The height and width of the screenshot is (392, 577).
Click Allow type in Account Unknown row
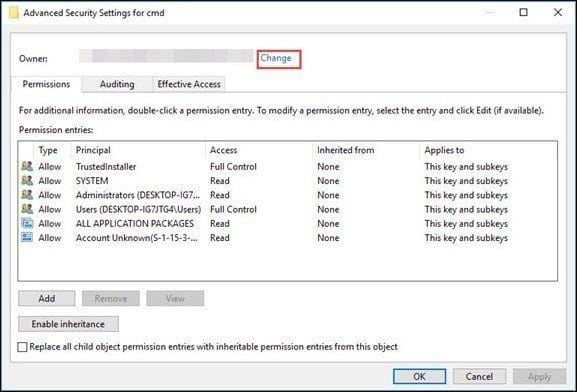tap(50, 238)
